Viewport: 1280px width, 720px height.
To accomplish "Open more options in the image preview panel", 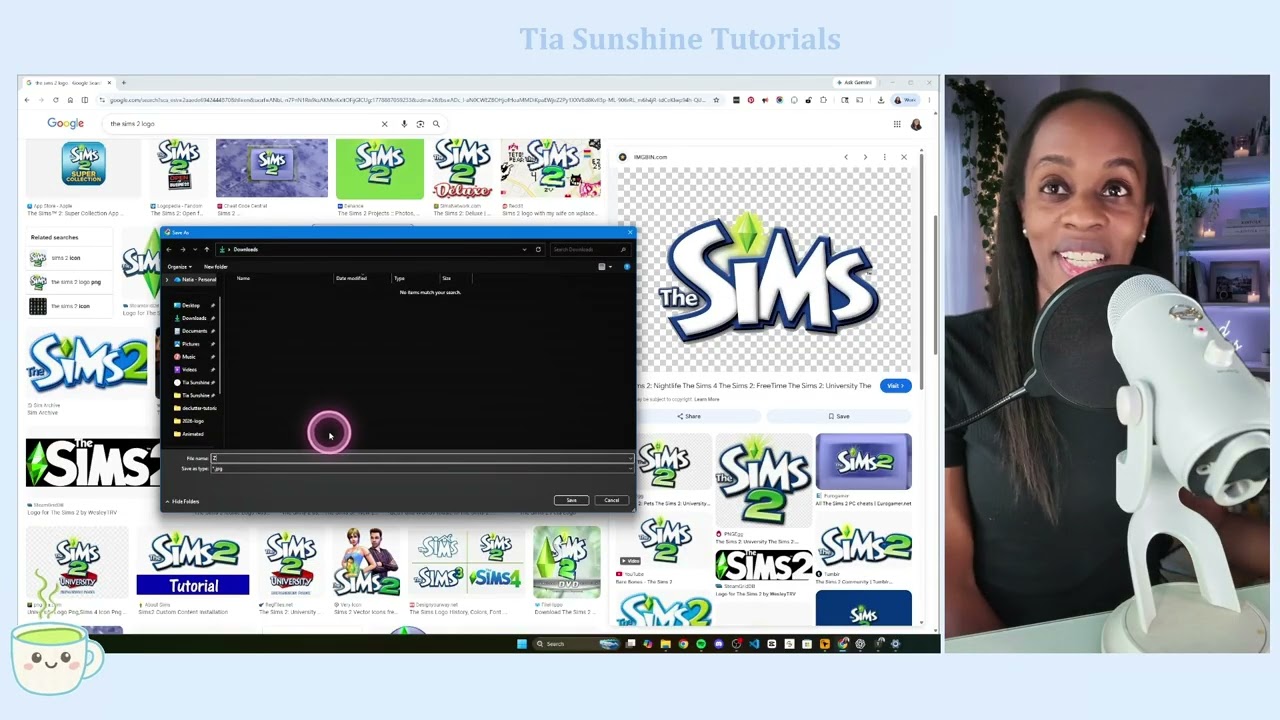I will coord(884,157).
